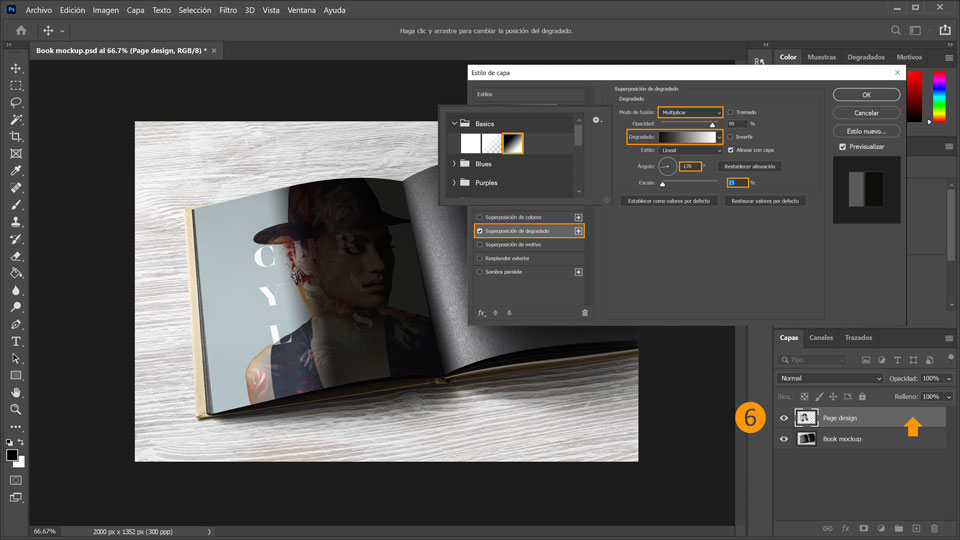Open the Modo de fusión dropdown
The height and width of the screenshot is (540, 960).
click(x=690, y=112)
